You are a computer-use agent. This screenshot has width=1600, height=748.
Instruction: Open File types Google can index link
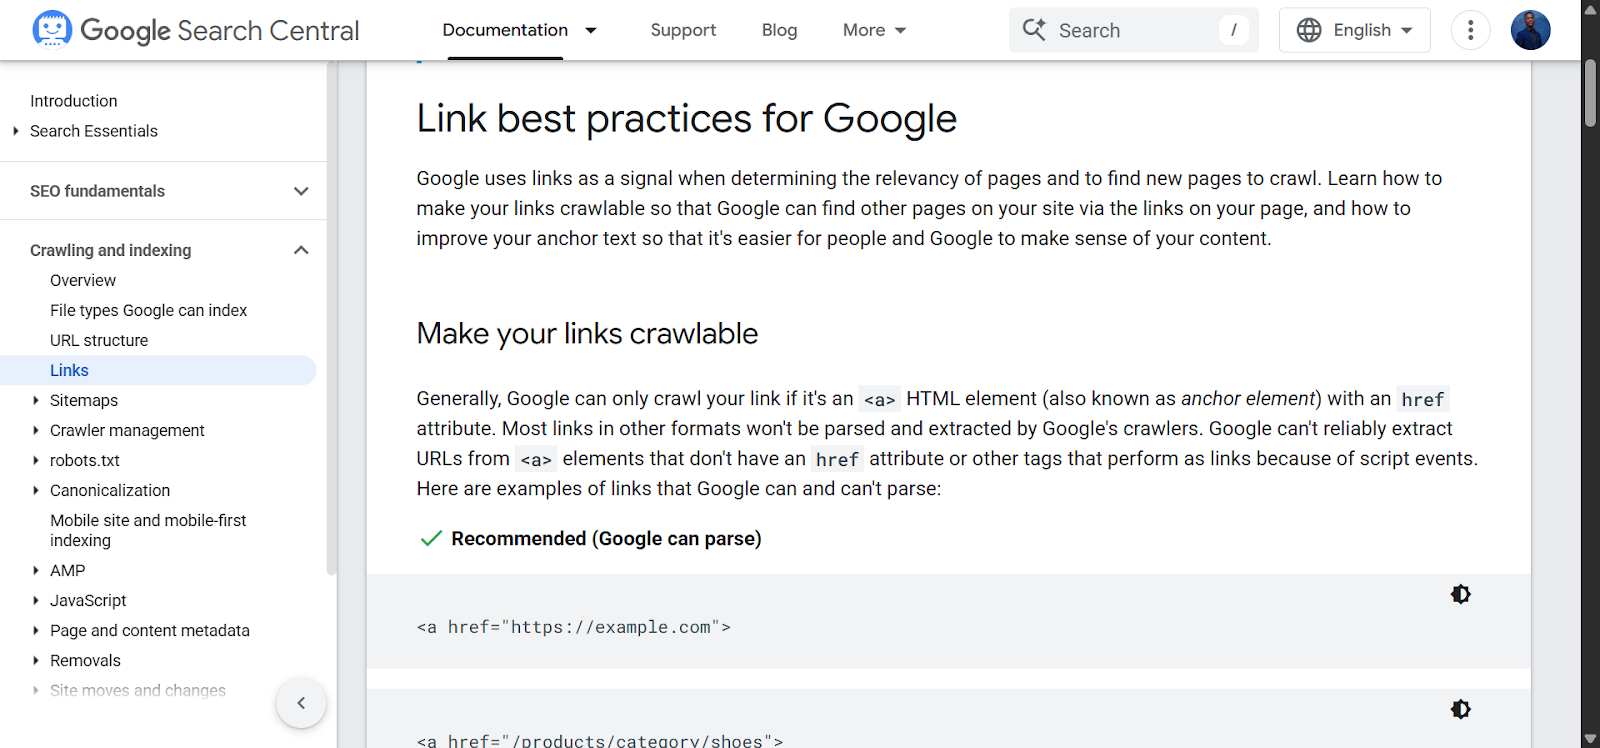point(149,310)
